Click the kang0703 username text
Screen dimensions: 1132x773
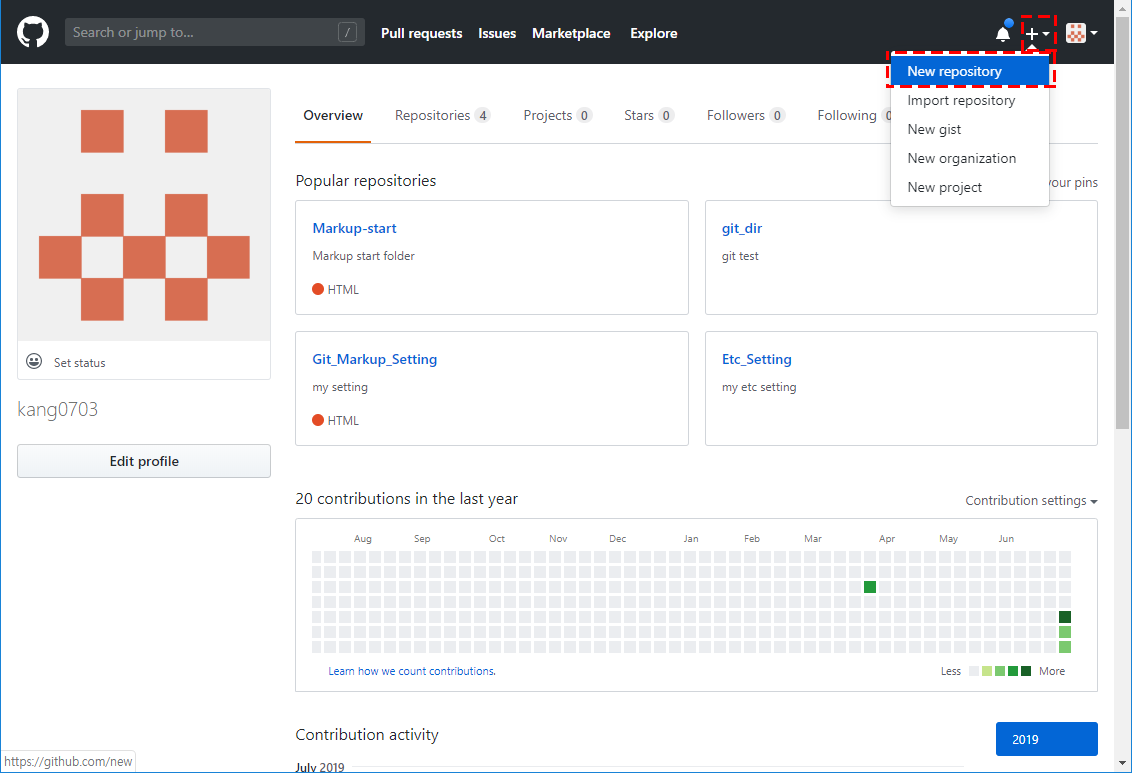coord(58,409)
